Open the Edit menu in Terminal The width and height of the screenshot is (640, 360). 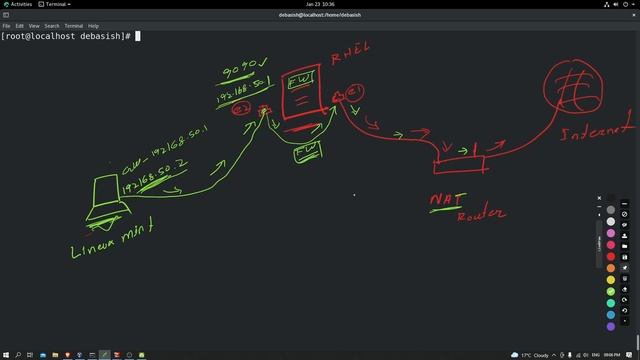click(x=19, y=26)
